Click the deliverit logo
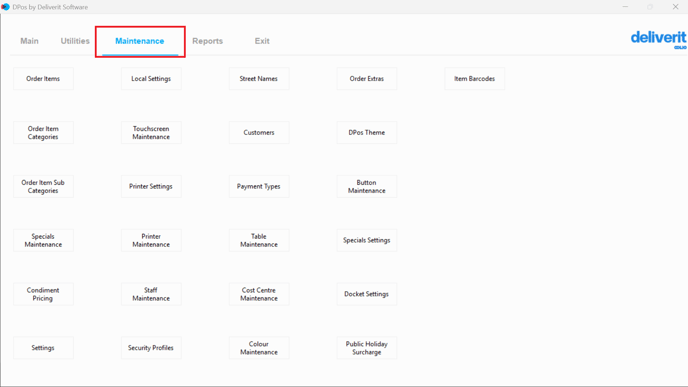This screenshot has width=688, height=387. pos(659,39)
